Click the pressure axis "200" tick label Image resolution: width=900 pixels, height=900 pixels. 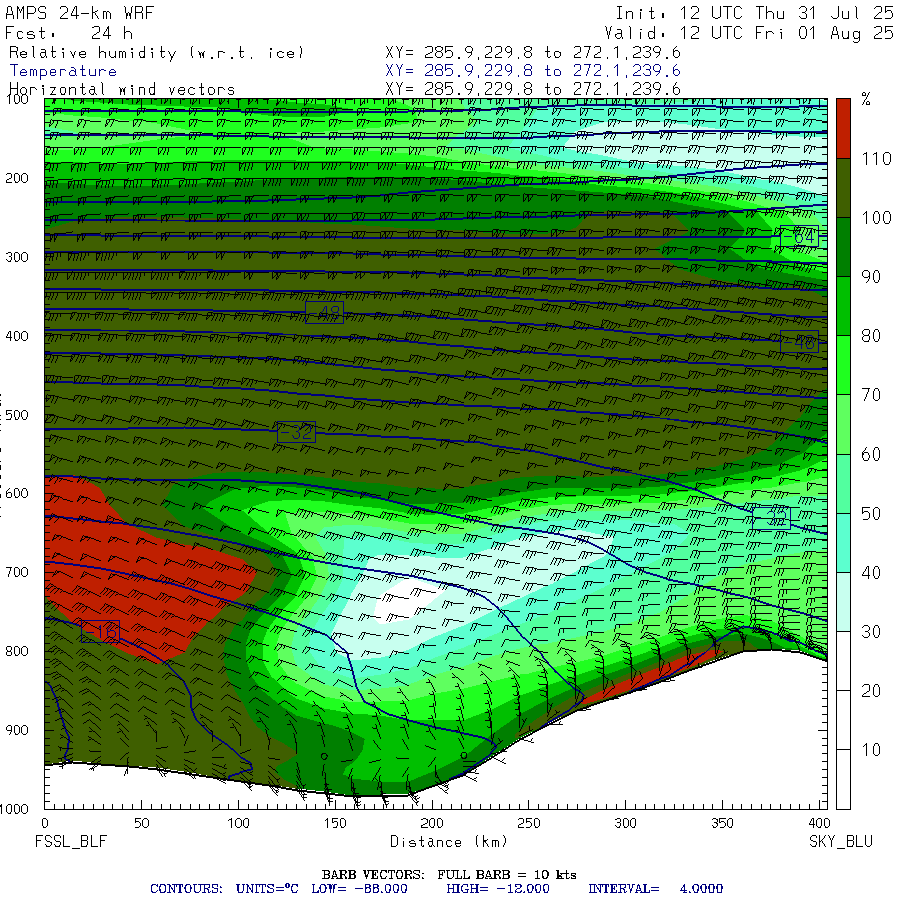17,178
